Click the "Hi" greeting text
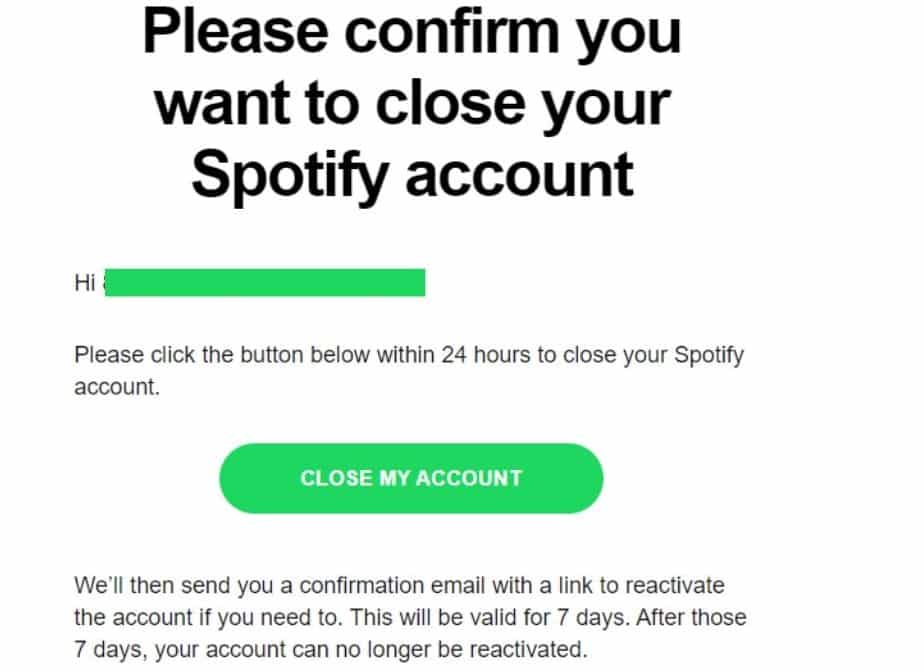The width and height of the screenshot is (924, 672). point(85,283)
